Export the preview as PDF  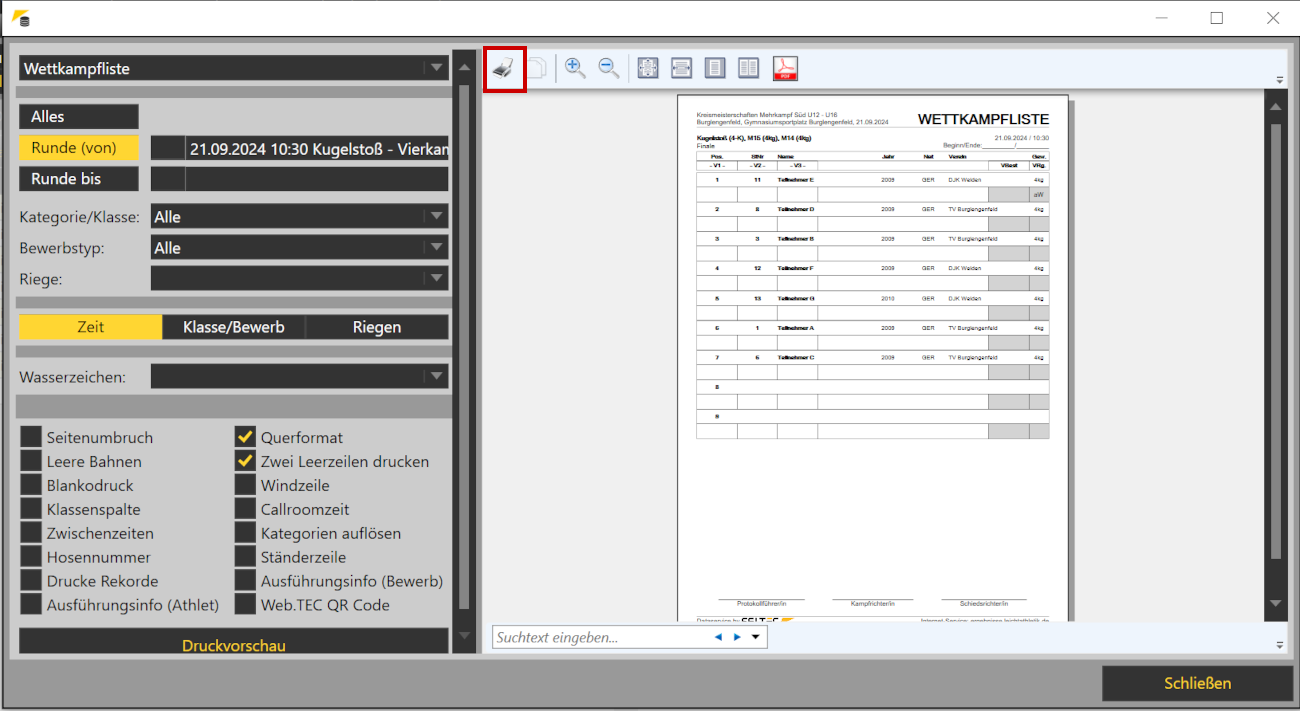[x=785, y=68]
